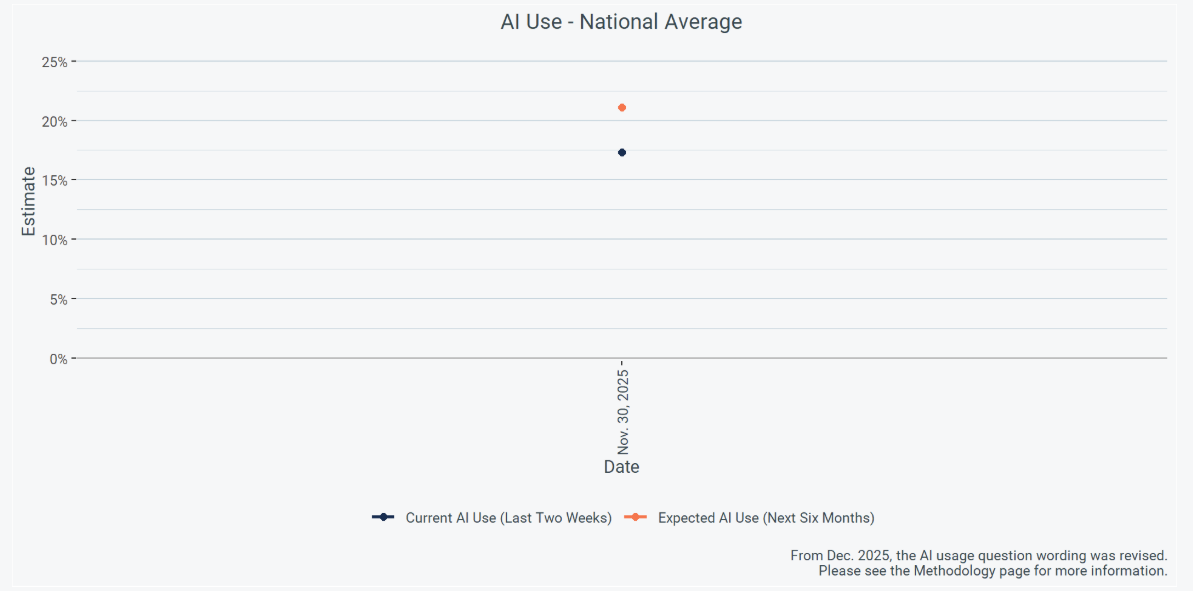The height and width of the screenshot is (591, 1193).
Task: Click the 0% y-axis tick label
Action: [57, 358]
